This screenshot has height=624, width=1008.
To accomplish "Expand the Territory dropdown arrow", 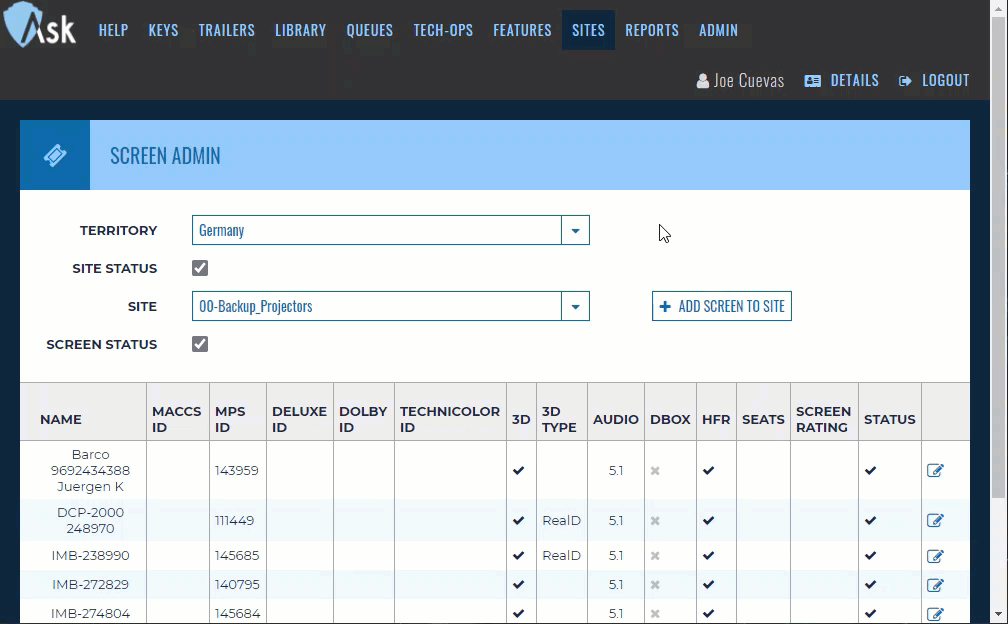I will pos(575,230).
